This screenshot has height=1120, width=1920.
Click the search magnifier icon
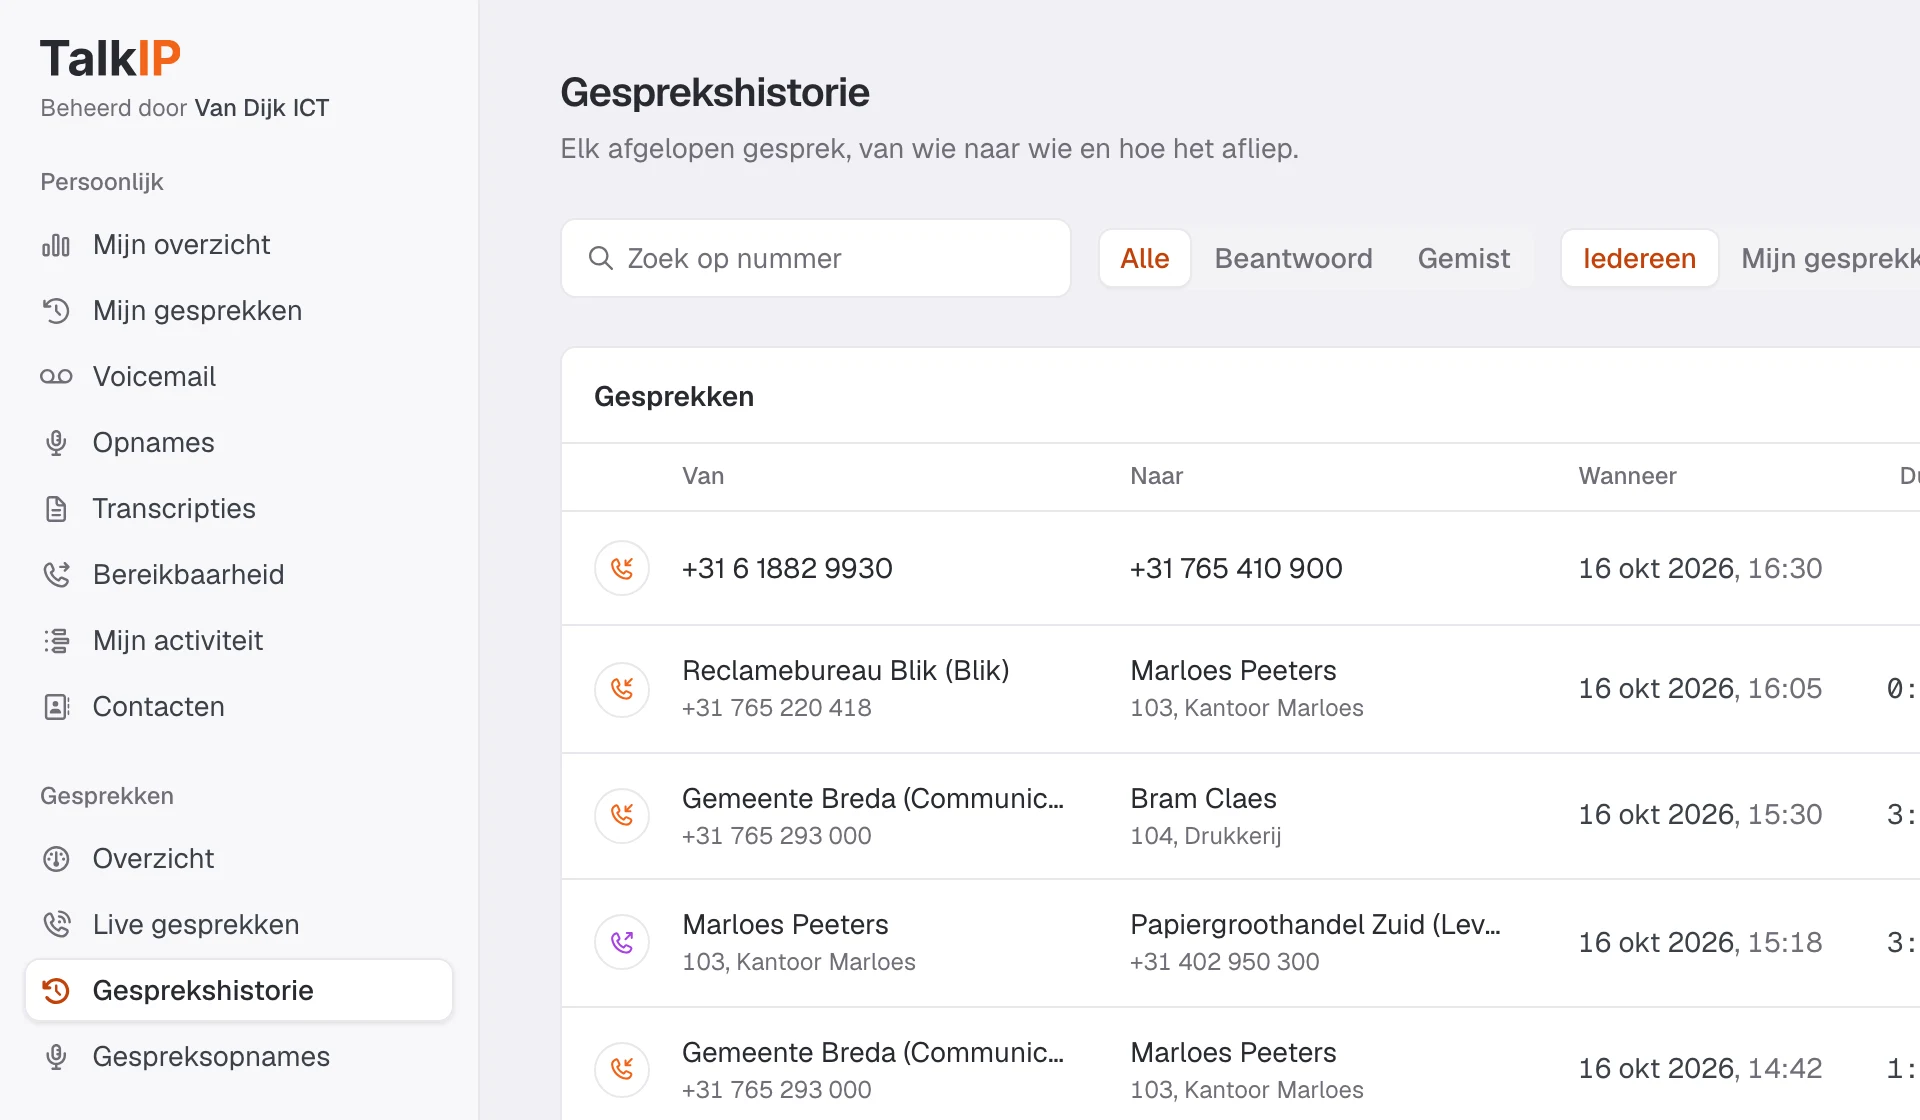(600, 258)
